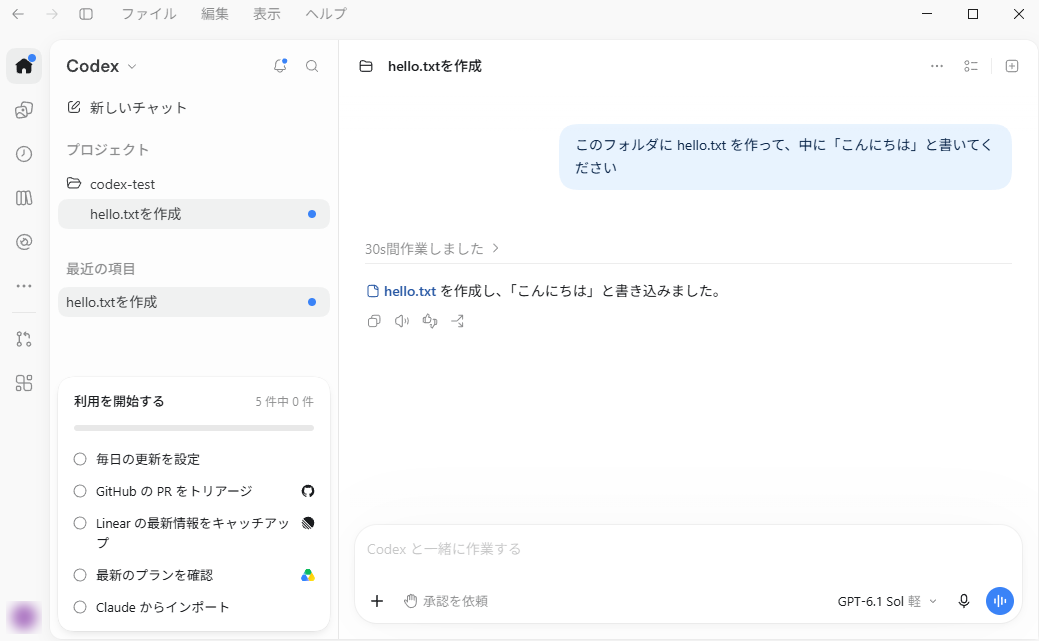Screen dimensions: 1039x641
Task: Click the folder icon beside chat title
Action: click(366, 66)
